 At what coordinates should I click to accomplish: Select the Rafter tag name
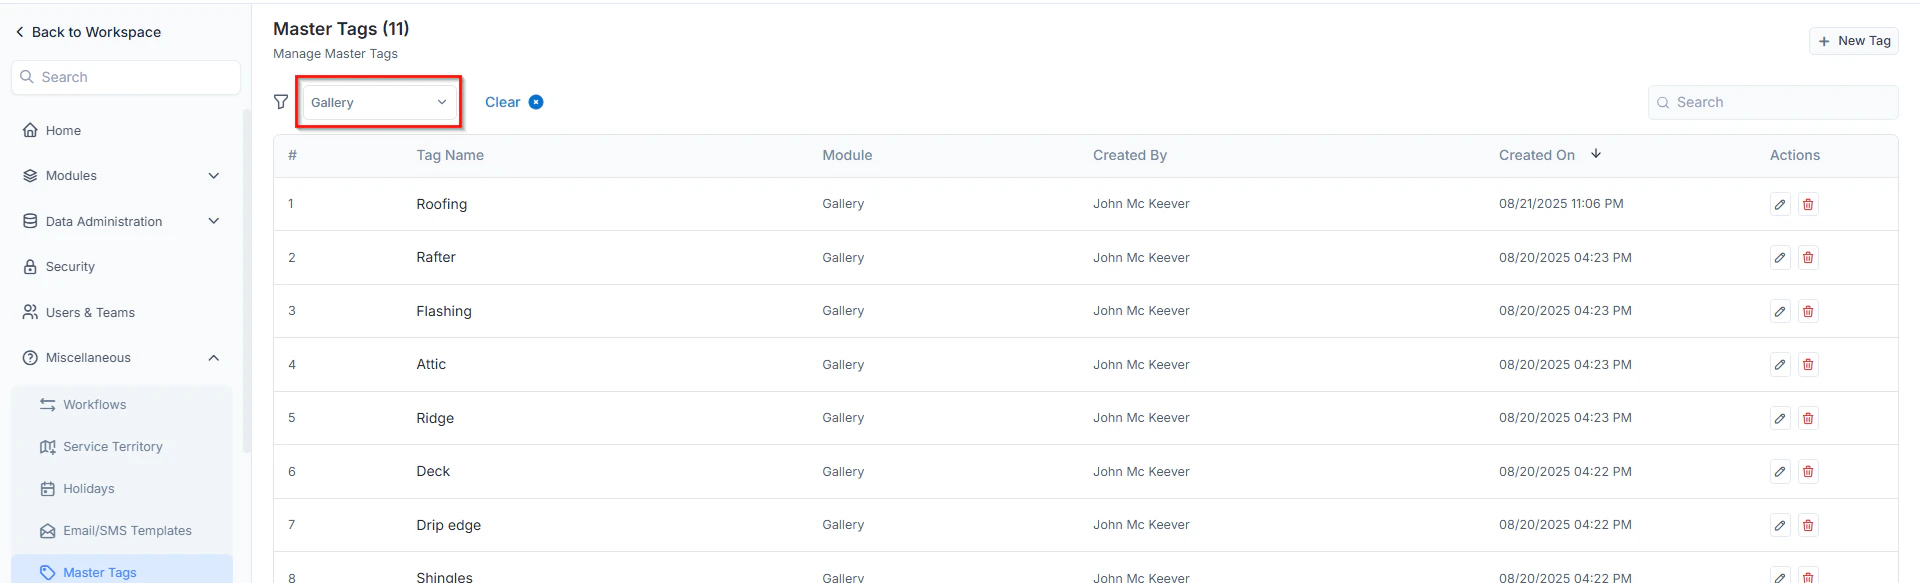tap(436, 257)
